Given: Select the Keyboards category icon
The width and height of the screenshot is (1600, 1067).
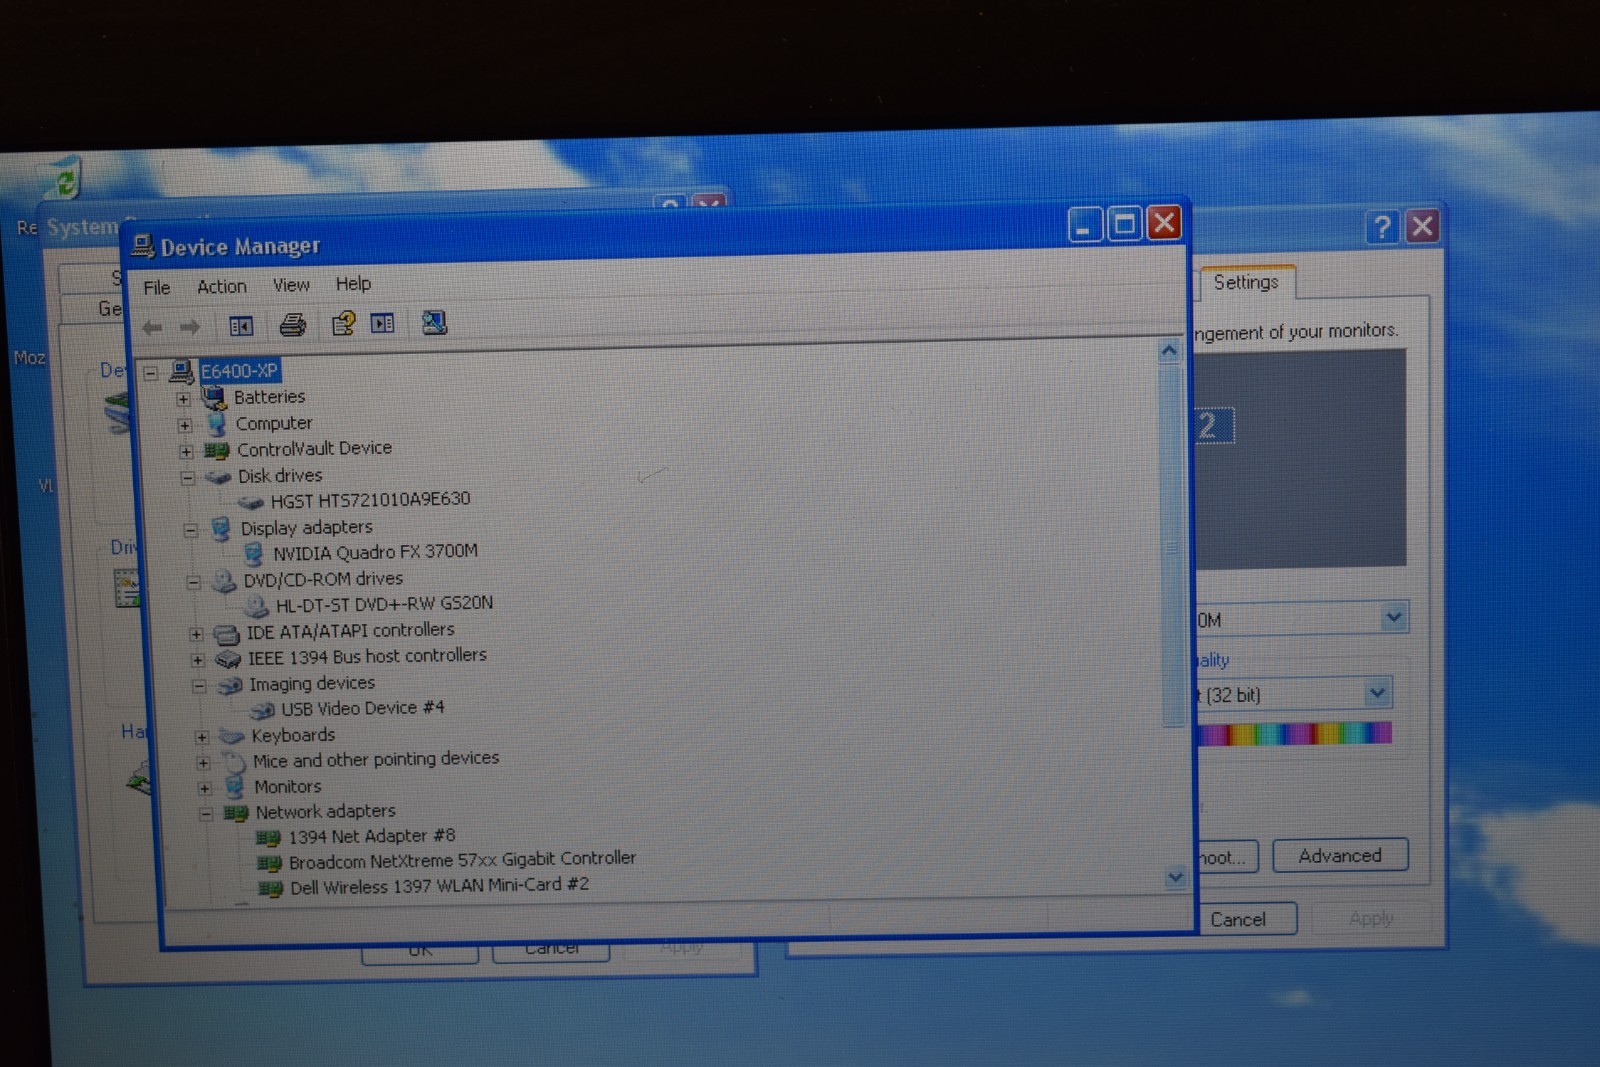Looking at the screenshot, I should (232, 737).
